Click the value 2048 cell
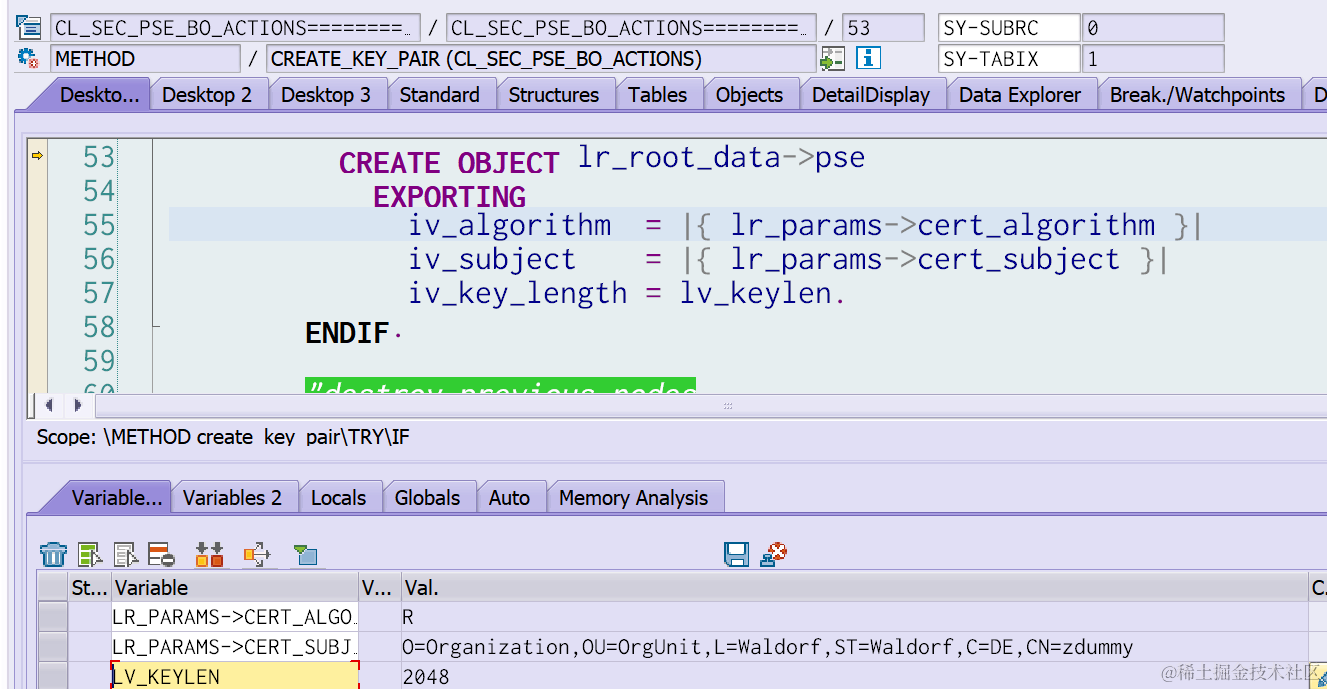Image resolution: width=1327 pixels, height=689 pixels. (x=855, y=676)
